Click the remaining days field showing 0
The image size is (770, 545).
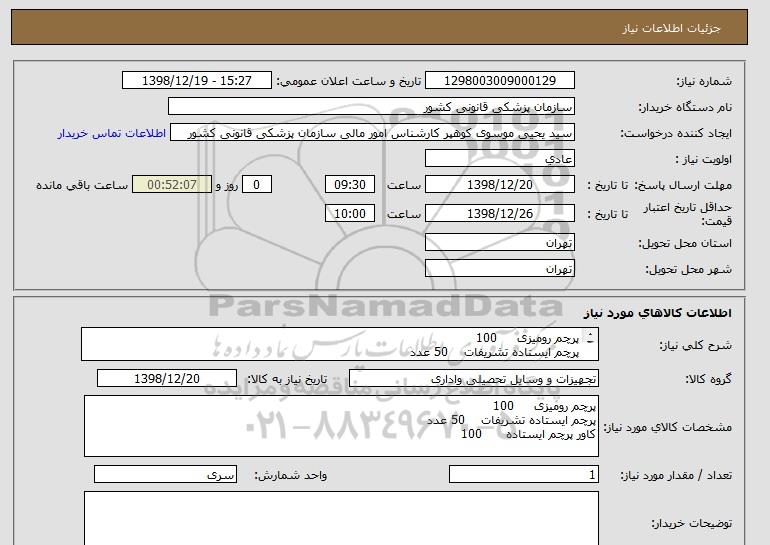pyautogui.click(x=256, y=185)
